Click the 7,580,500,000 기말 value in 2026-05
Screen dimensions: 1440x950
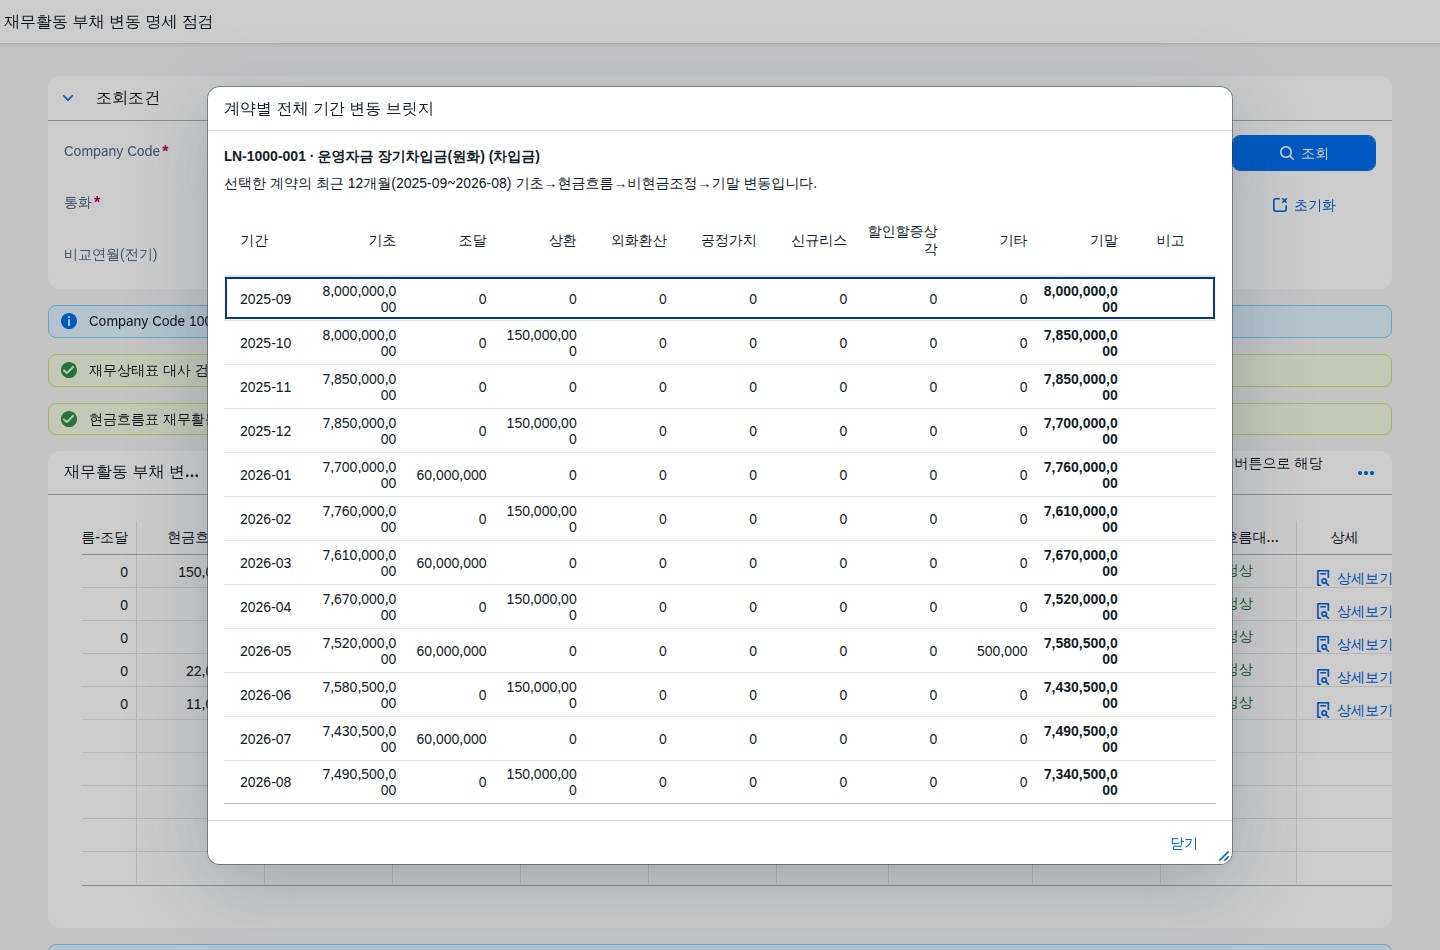1081,651
